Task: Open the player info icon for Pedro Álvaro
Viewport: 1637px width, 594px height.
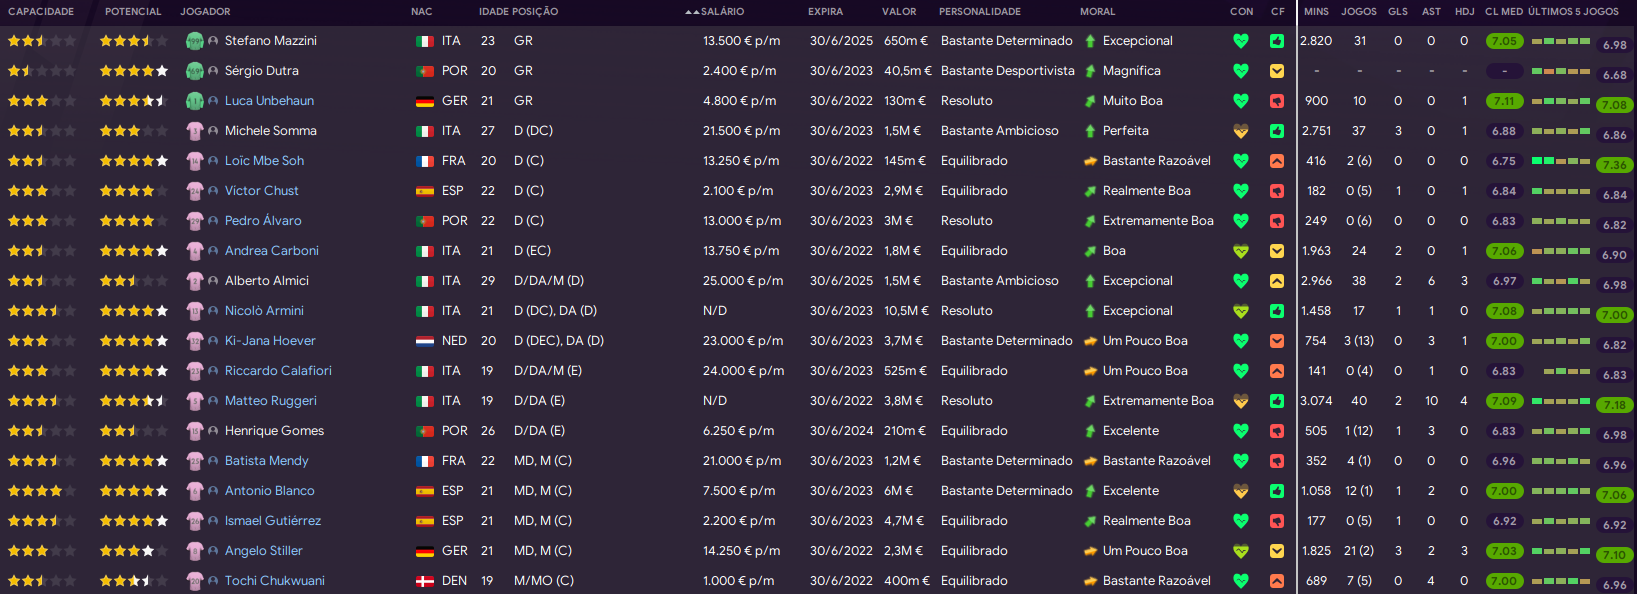Action: (x=213, y=221)
